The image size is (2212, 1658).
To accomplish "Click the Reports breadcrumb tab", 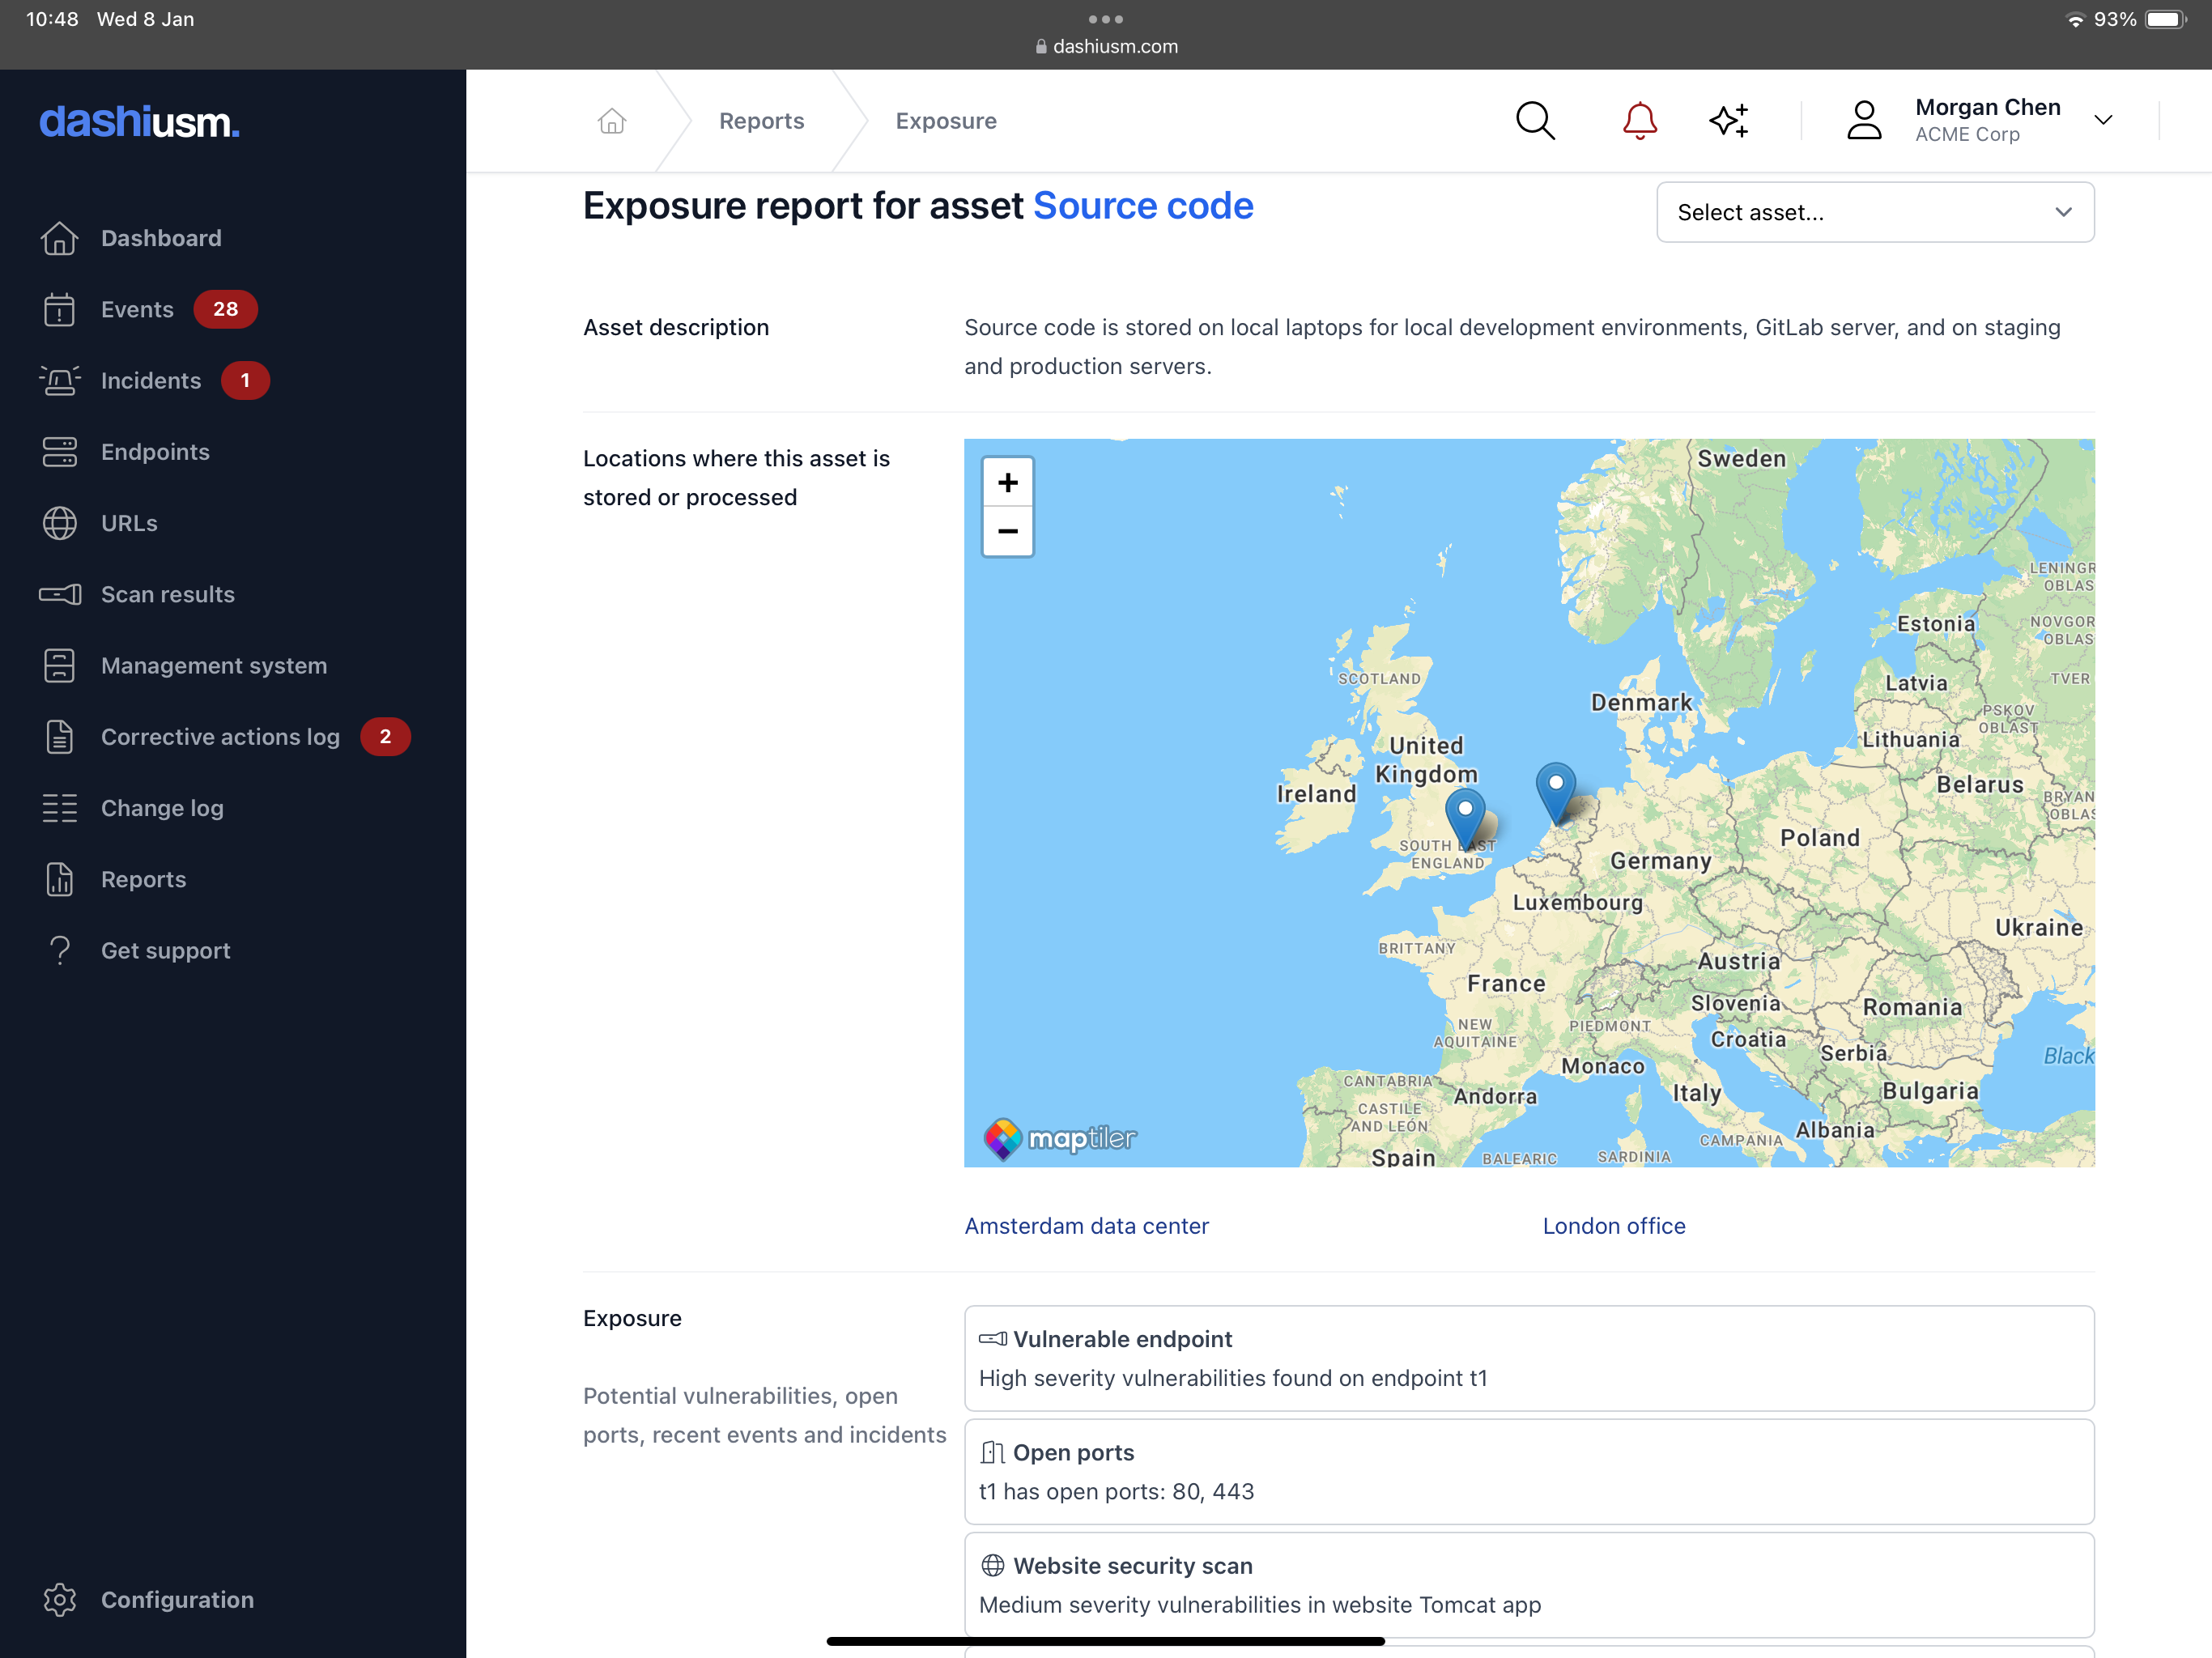I will pyautogui.click(x=761, y=120).
